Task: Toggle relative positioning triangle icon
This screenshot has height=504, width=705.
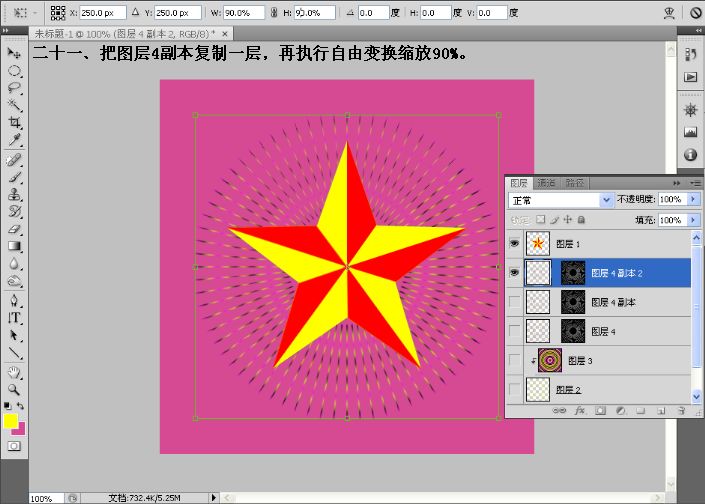Action: pos(135,12)
